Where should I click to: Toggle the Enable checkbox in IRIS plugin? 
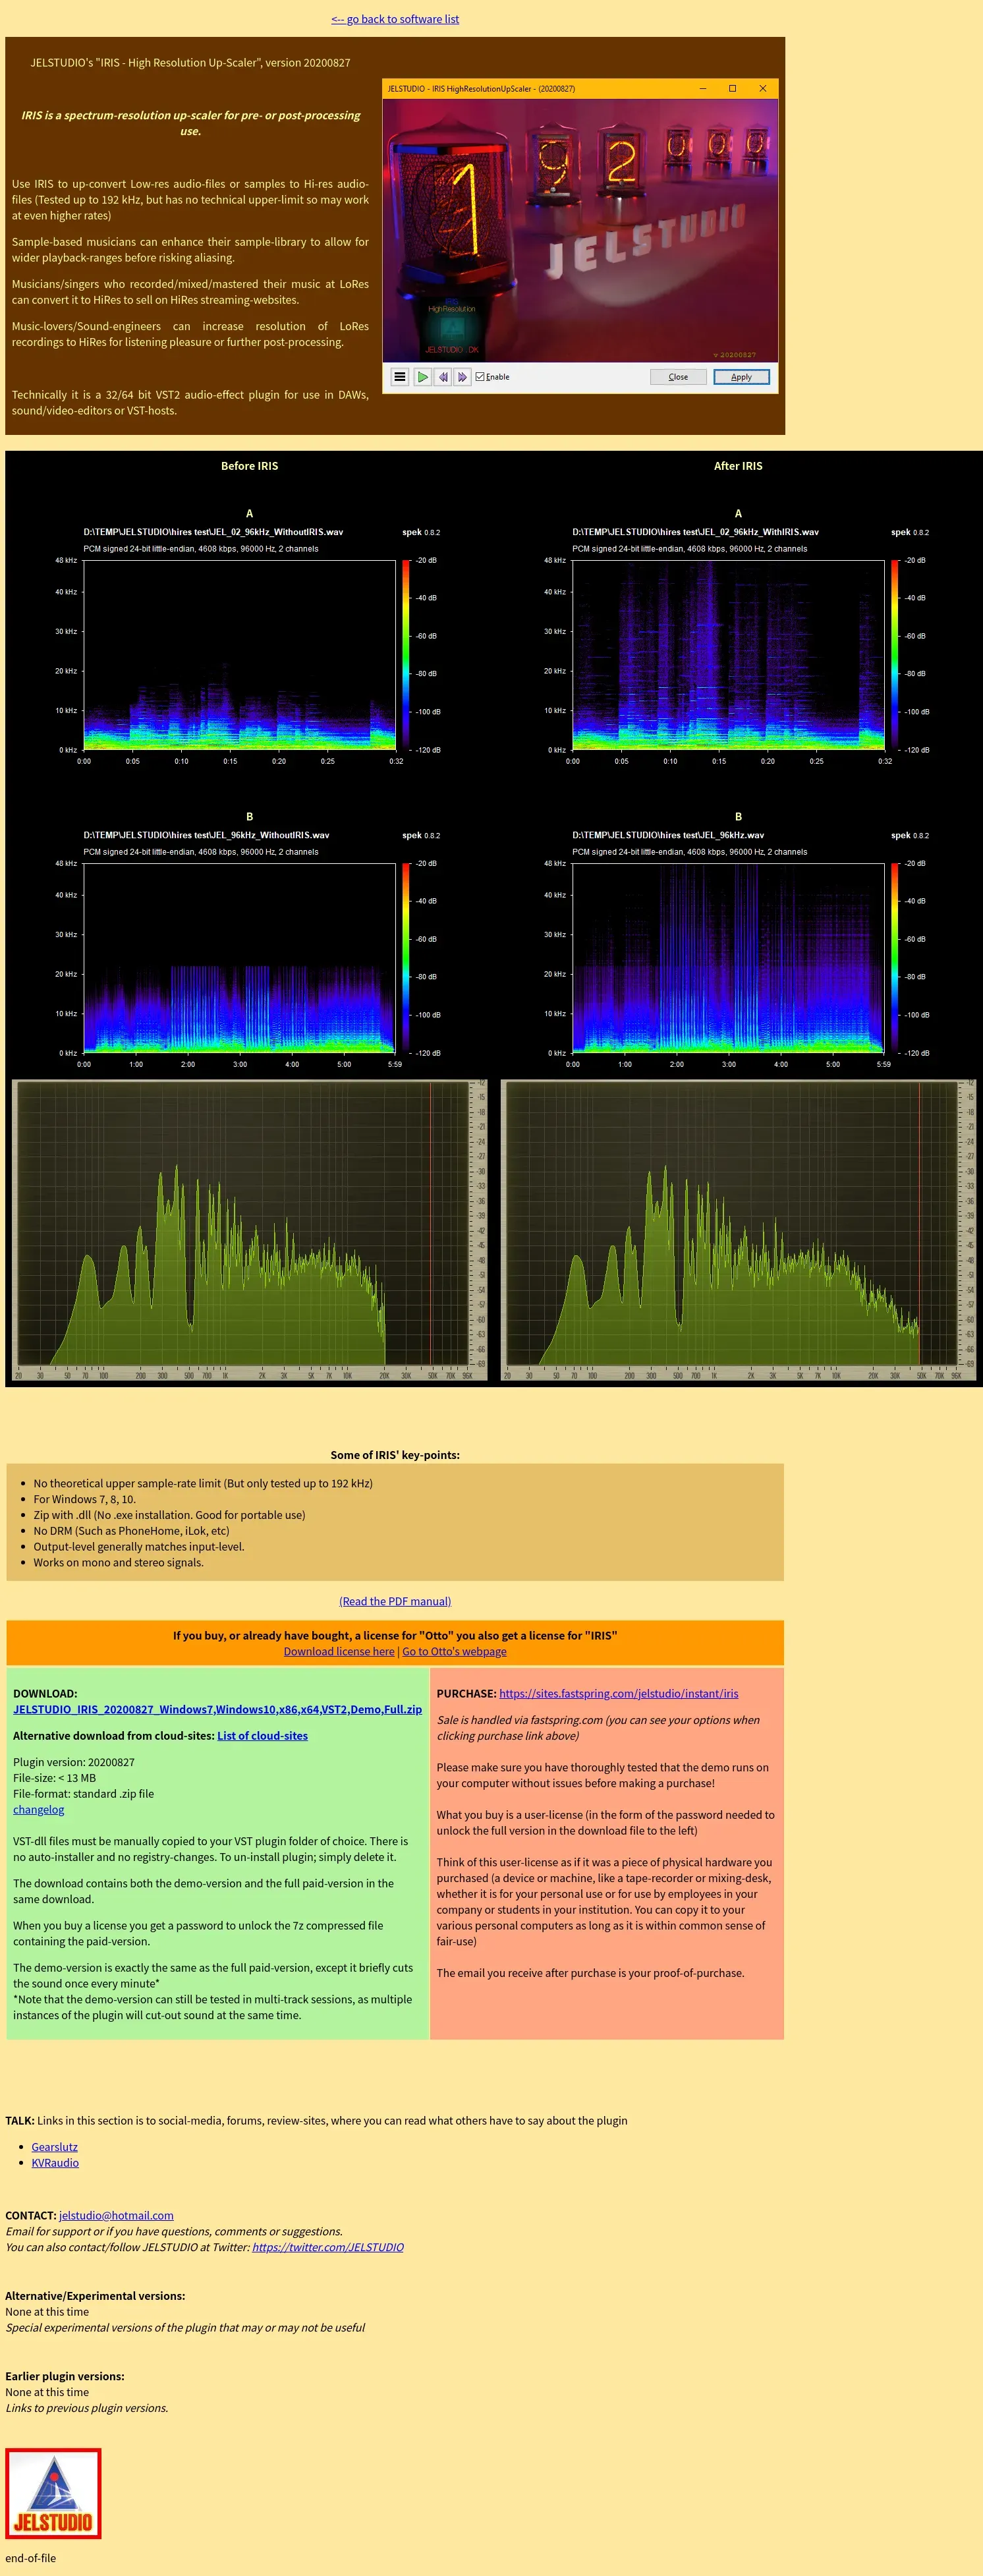pos(492,377)
